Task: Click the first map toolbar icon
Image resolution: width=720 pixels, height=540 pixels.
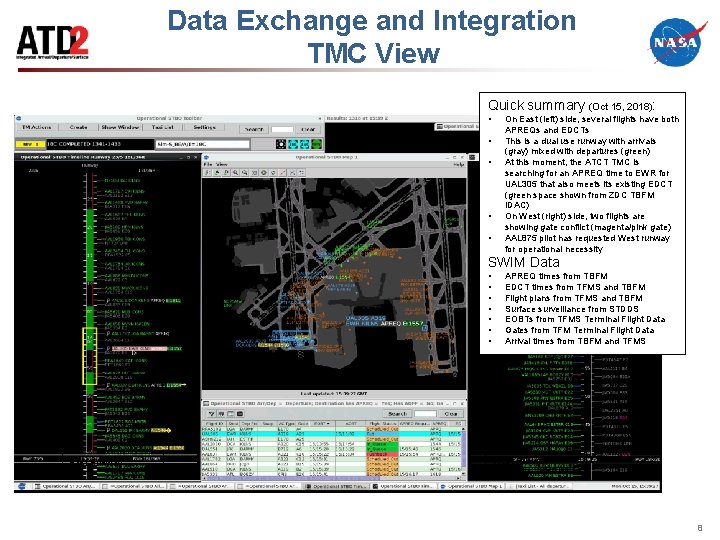Action: [x=208, y=173]
